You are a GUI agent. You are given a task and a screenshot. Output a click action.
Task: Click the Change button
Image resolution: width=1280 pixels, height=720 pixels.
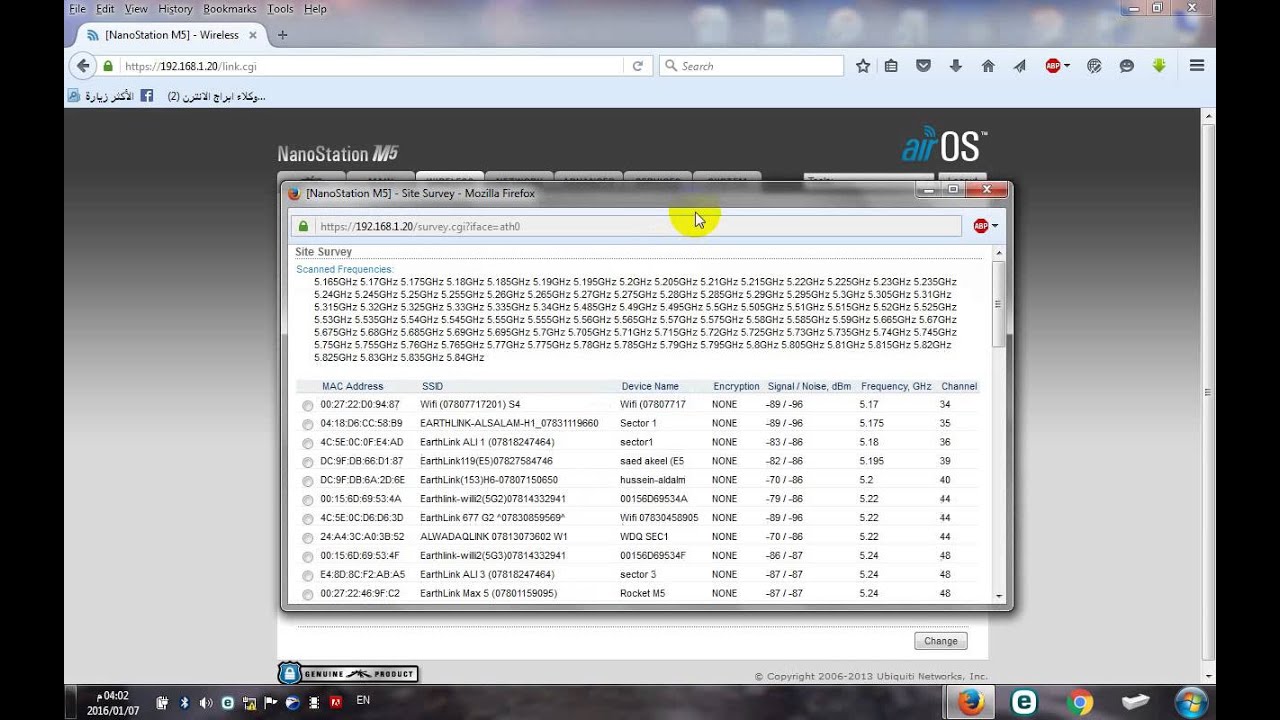[x=940, y=641]
